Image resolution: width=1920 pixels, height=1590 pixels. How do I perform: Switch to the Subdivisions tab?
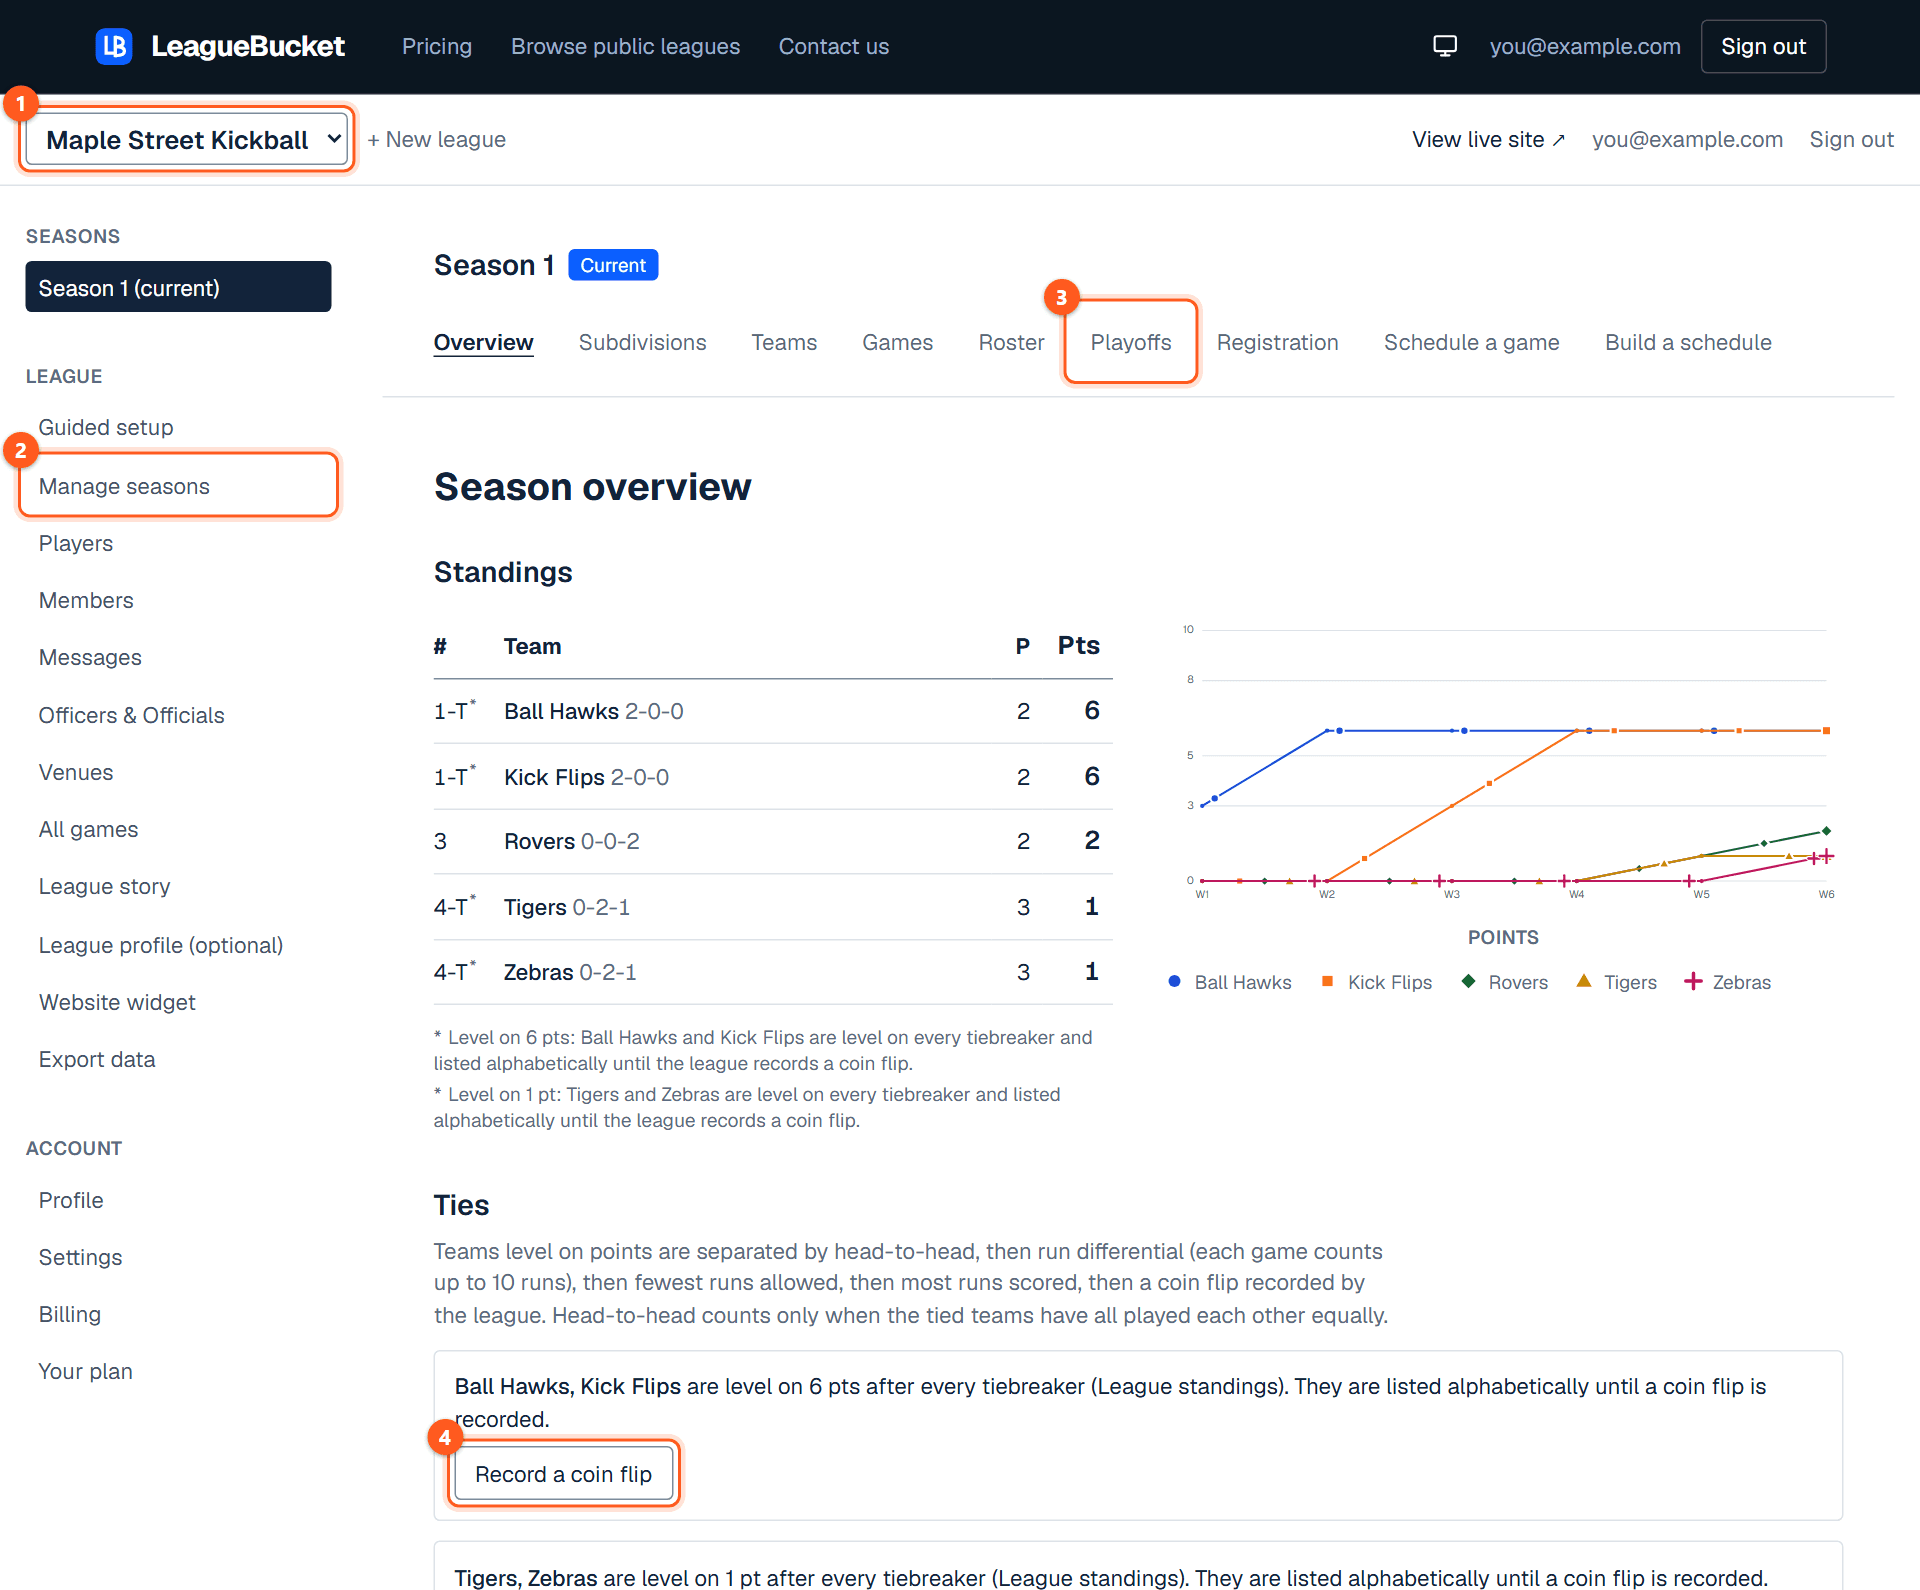(643, 342)
